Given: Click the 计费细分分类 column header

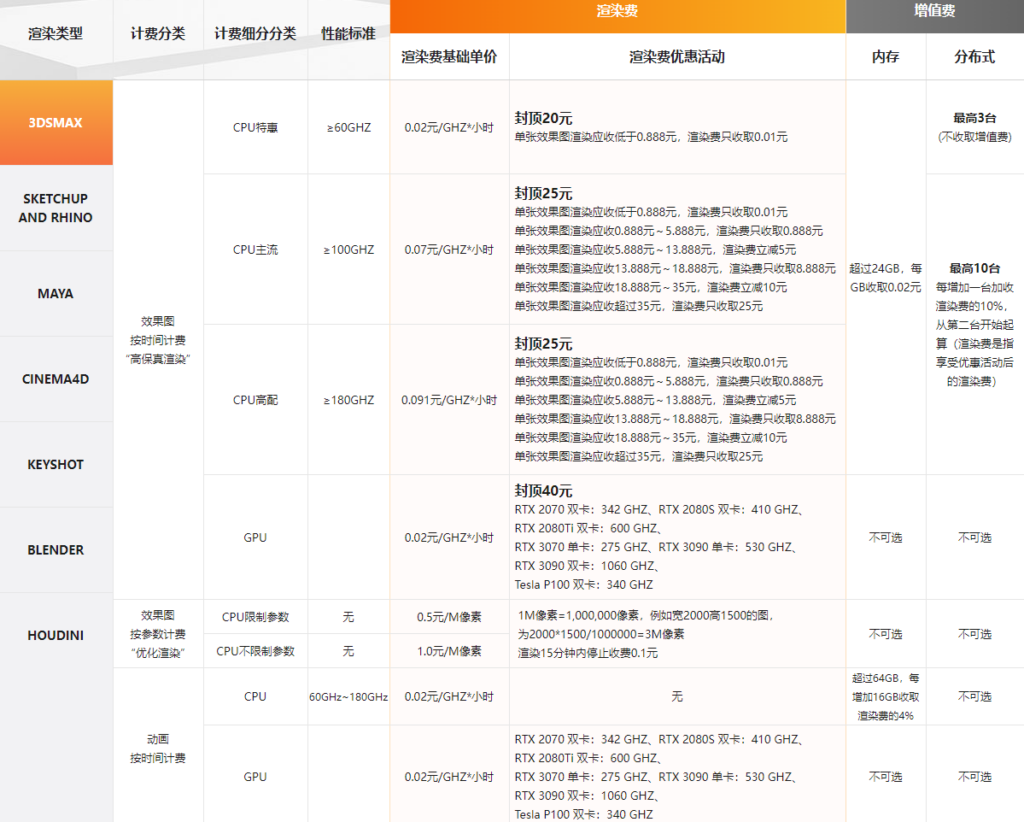Looking at the screenshot, I should pyautogui.click(x=255, y=34).
